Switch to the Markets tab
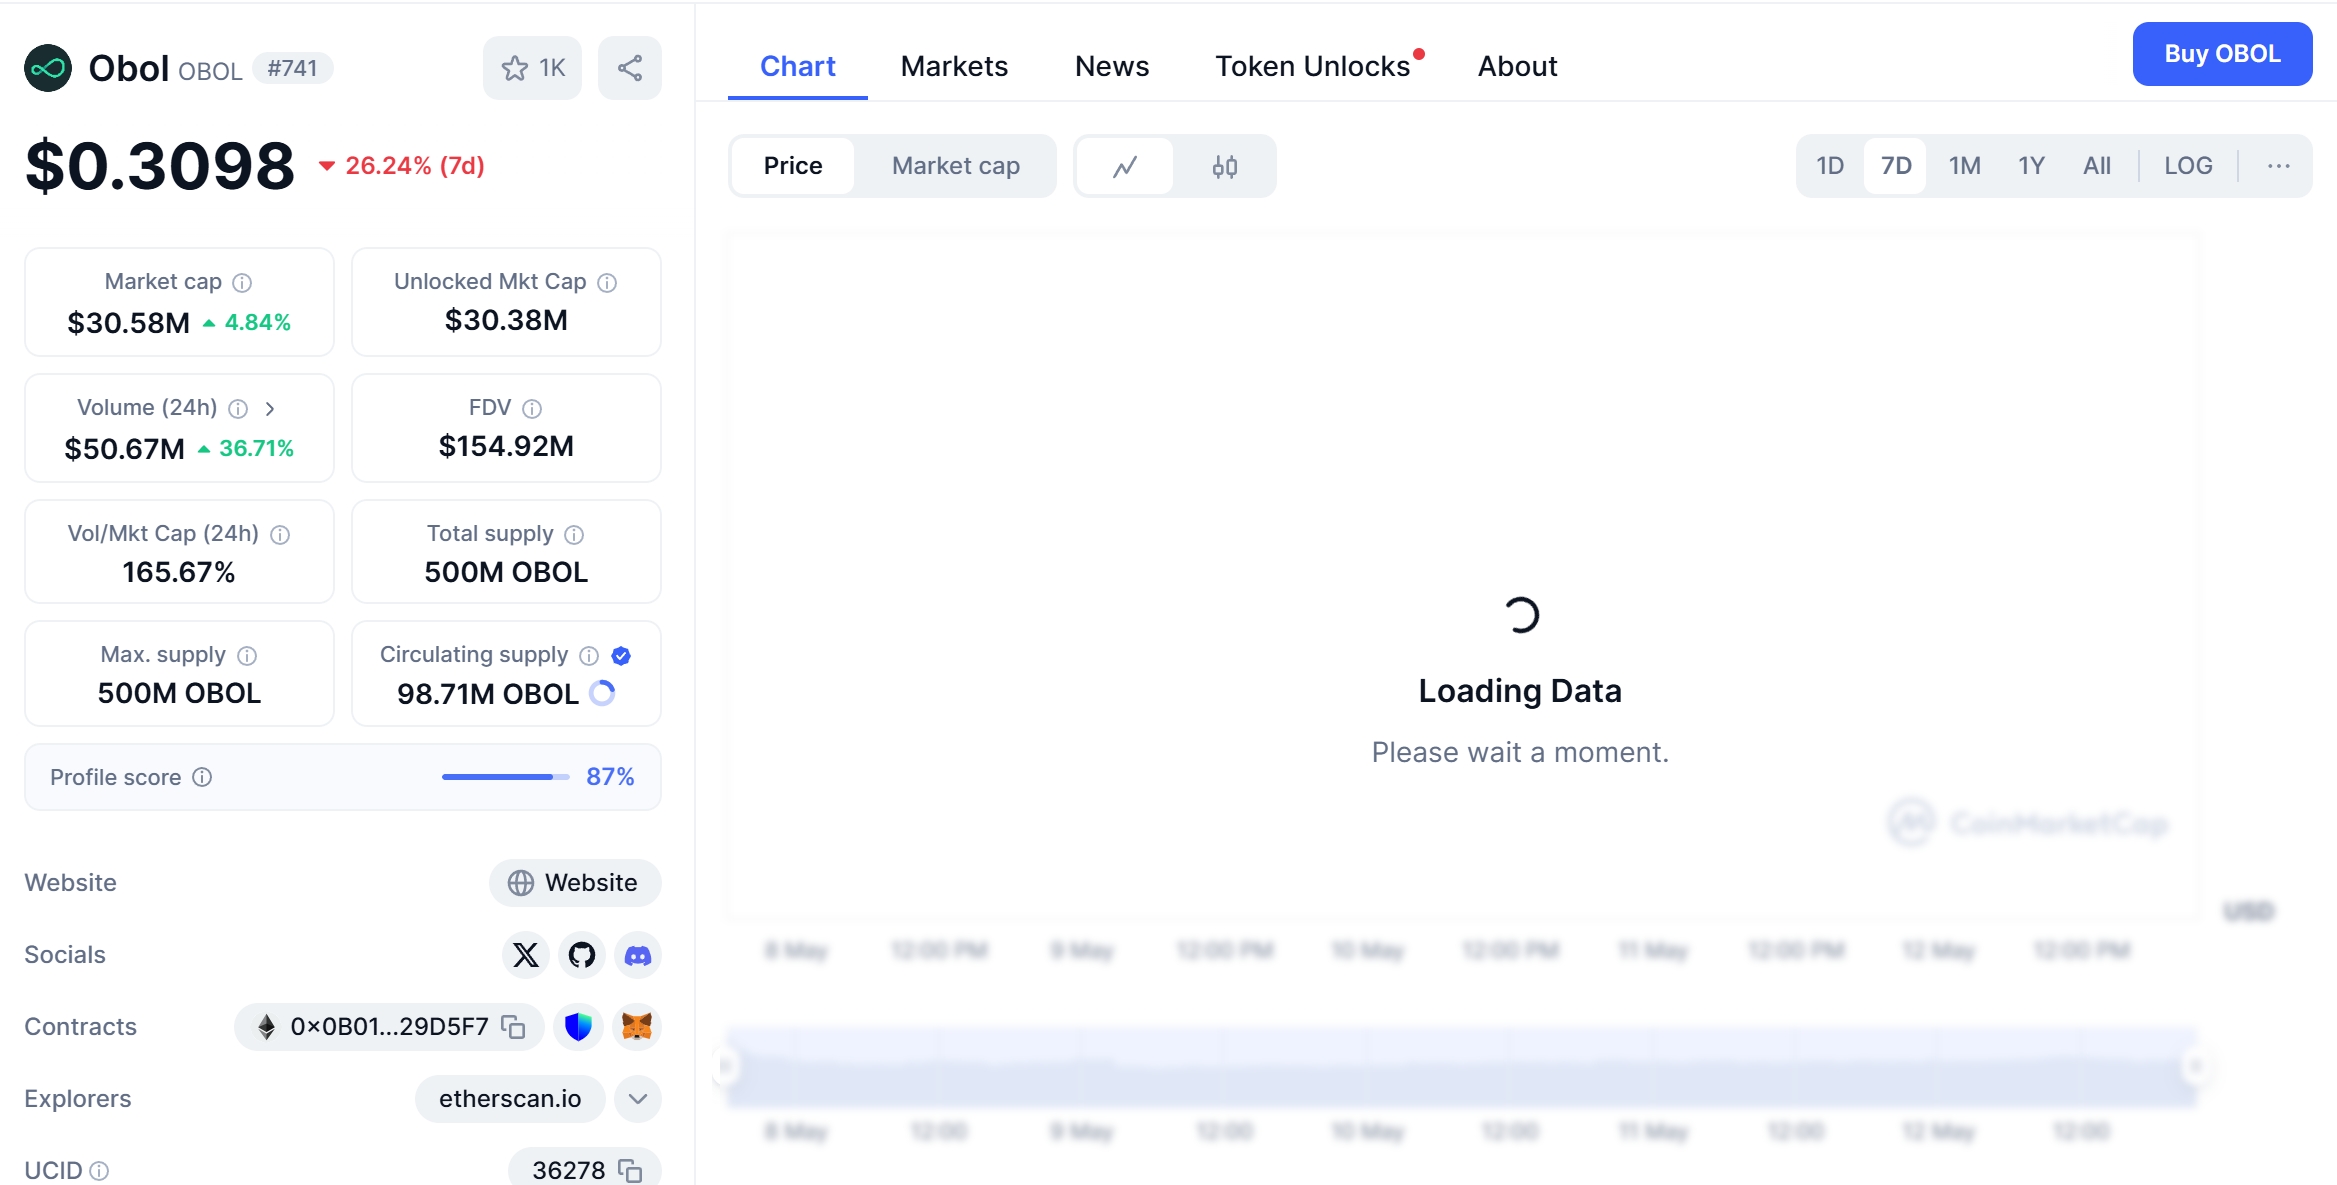This screenshot has height=1185, width=2337. (x=953, y=66)
